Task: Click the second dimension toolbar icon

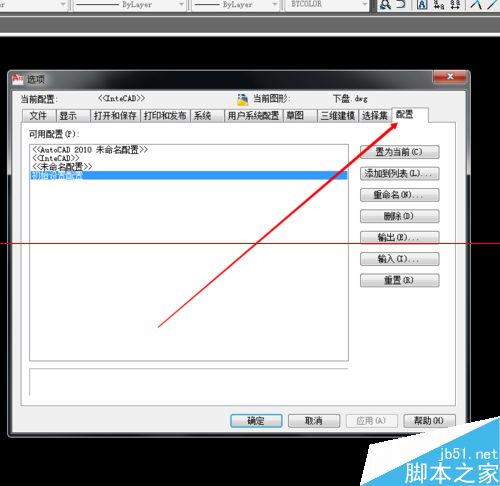Action: (x=455, y=5)
